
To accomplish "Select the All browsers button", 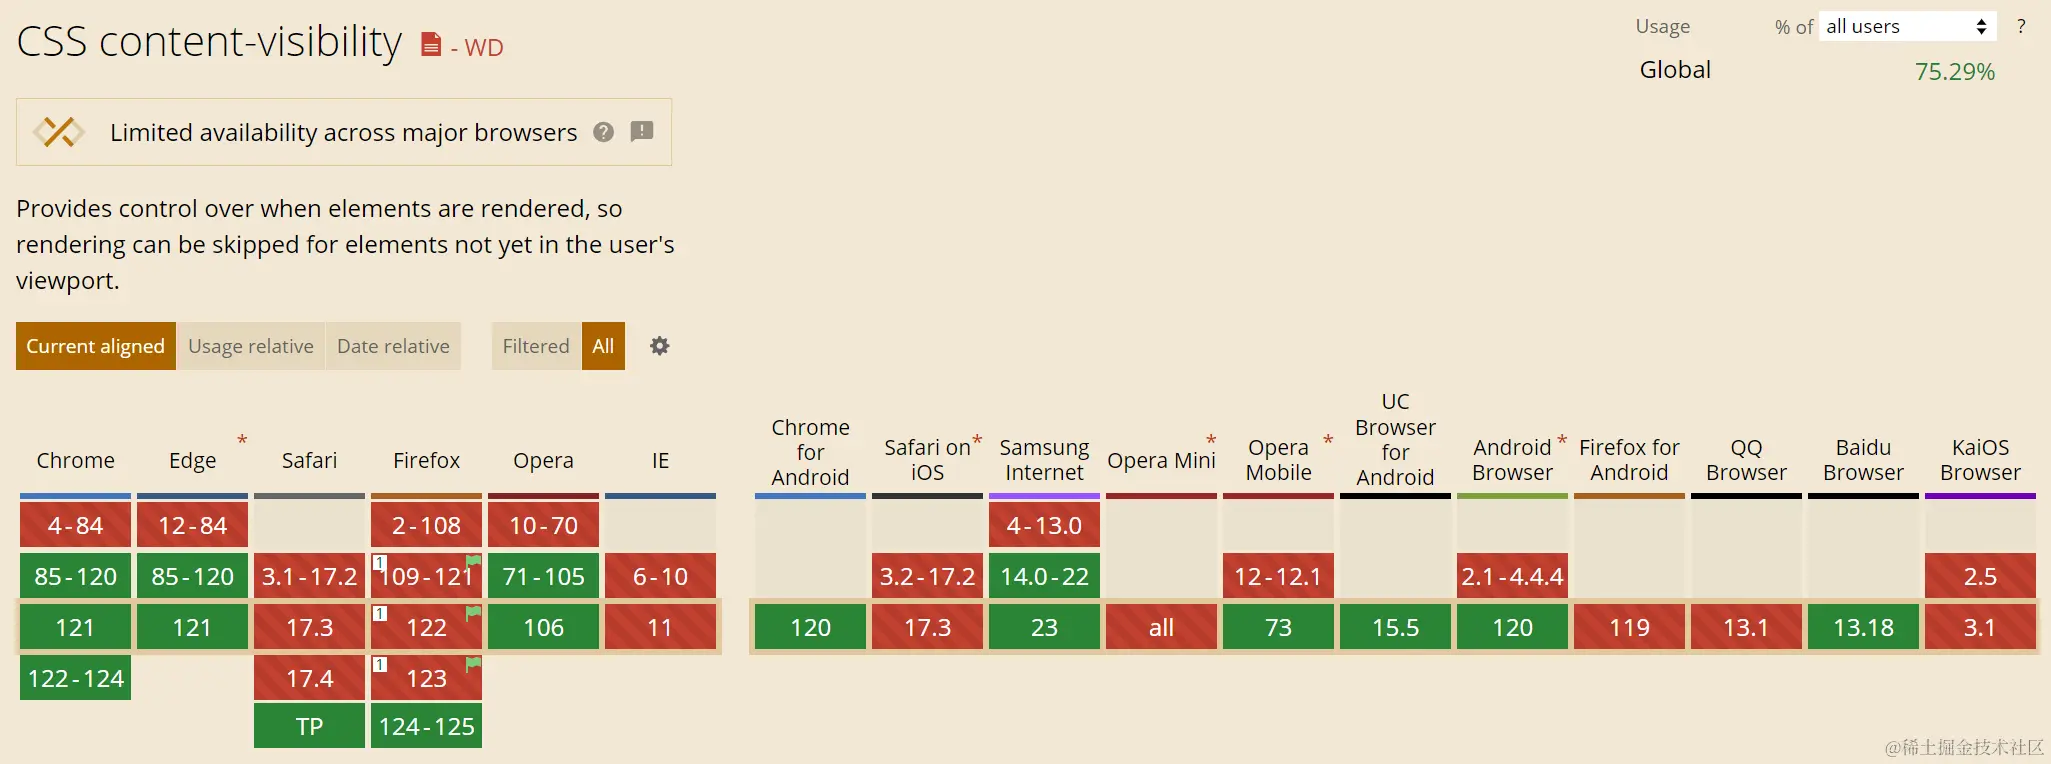I will point(603,346).
